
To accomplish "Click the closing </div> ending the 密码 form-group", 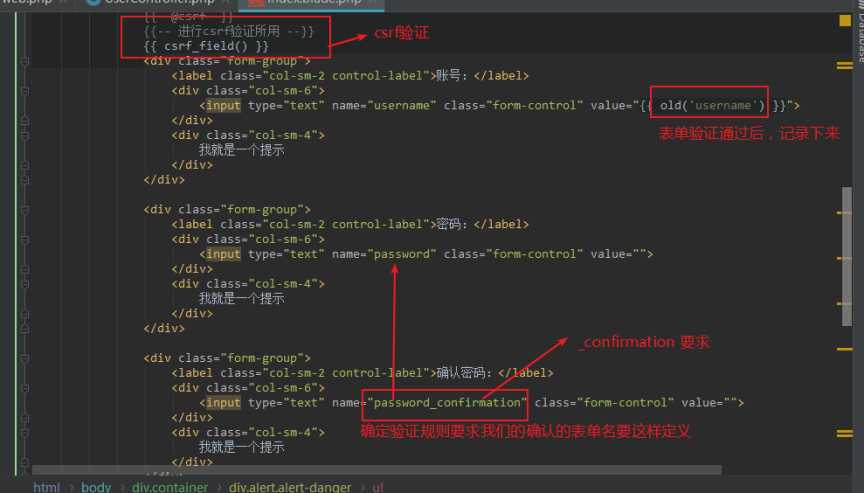I will click(x=164, y=329).
